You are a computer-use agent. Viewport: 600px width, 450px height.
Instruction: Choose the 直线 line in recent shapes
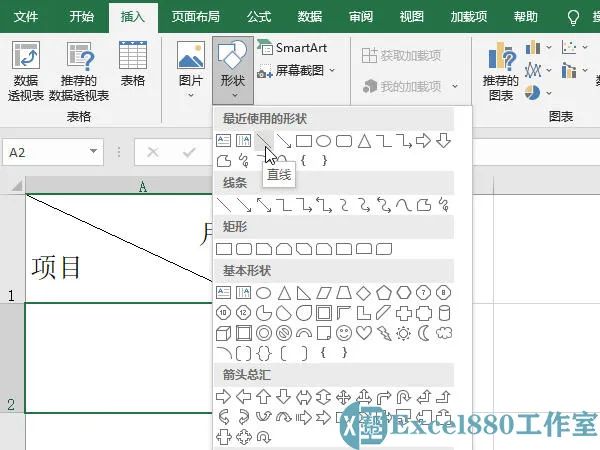264,141
